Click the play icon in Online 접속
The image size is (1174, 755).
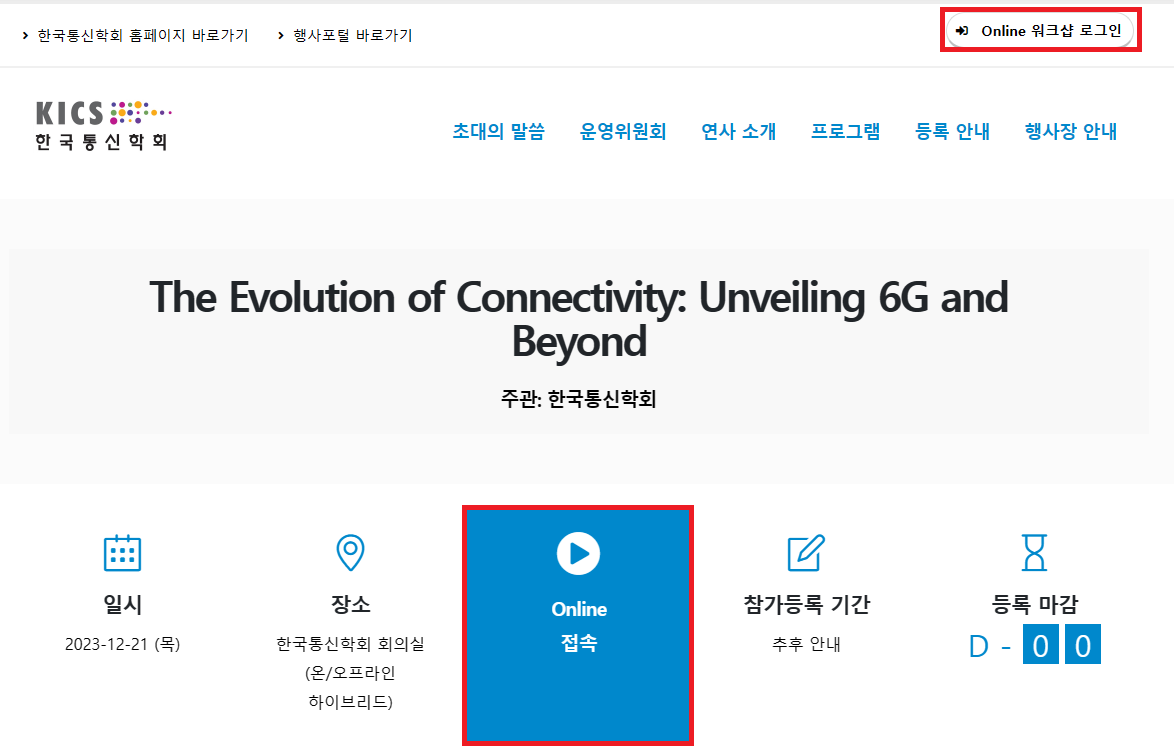click(x=578, y=553)
